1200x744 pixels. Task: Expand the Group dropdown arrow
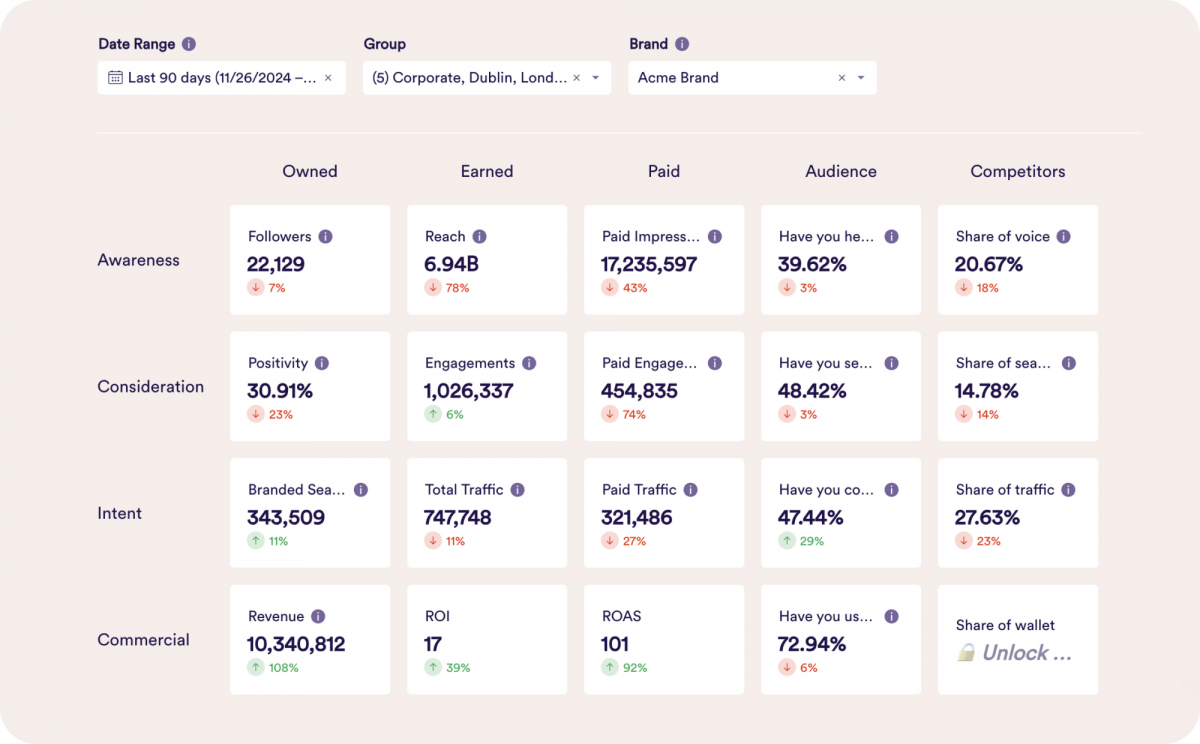(596, 78)
